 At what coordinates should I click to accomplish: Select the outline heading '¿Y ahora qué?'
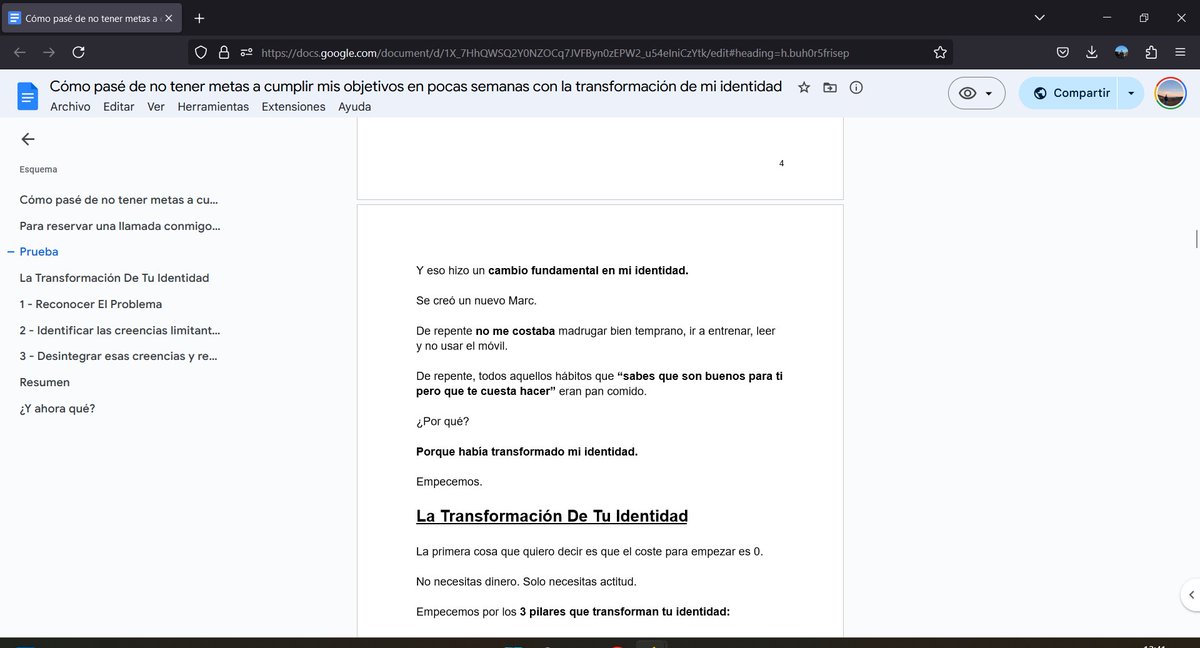point(57,408)
